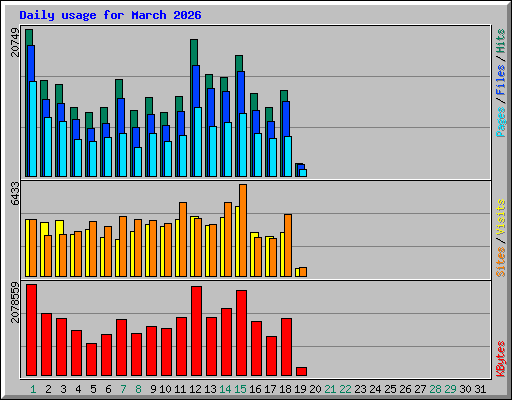Click the day 7 cyan Pages bar

point(123,155)
